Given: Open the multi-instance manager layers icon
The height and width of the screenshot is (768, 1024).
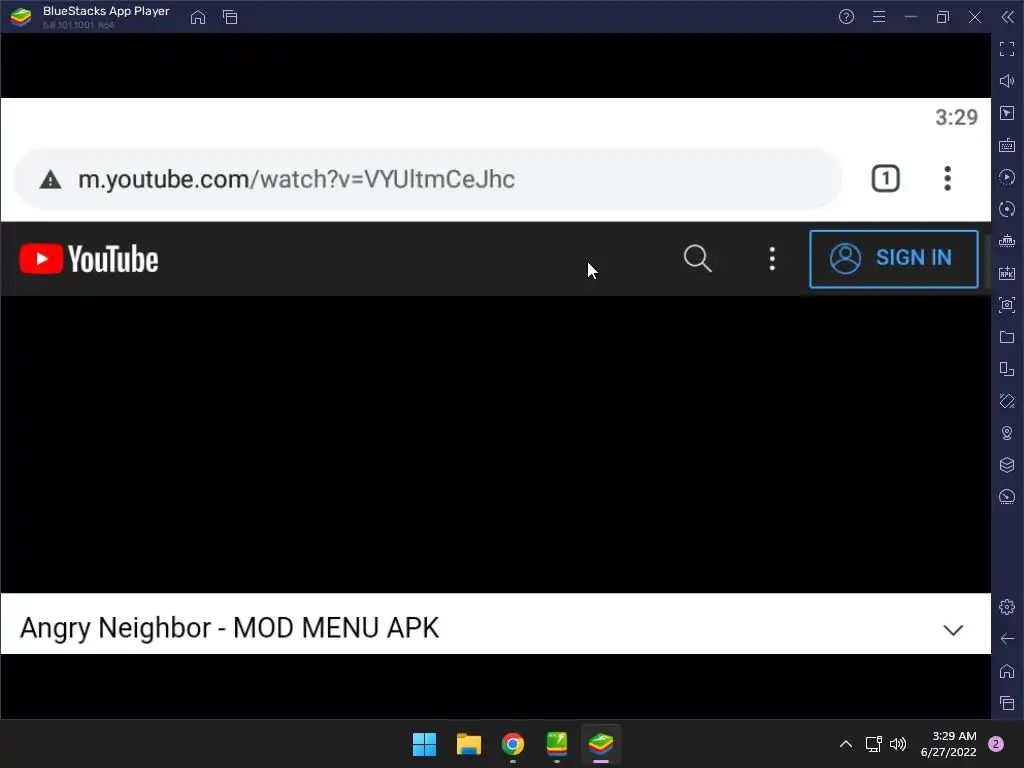Looking at the screenshot, I should click(x=1007, y=465).
